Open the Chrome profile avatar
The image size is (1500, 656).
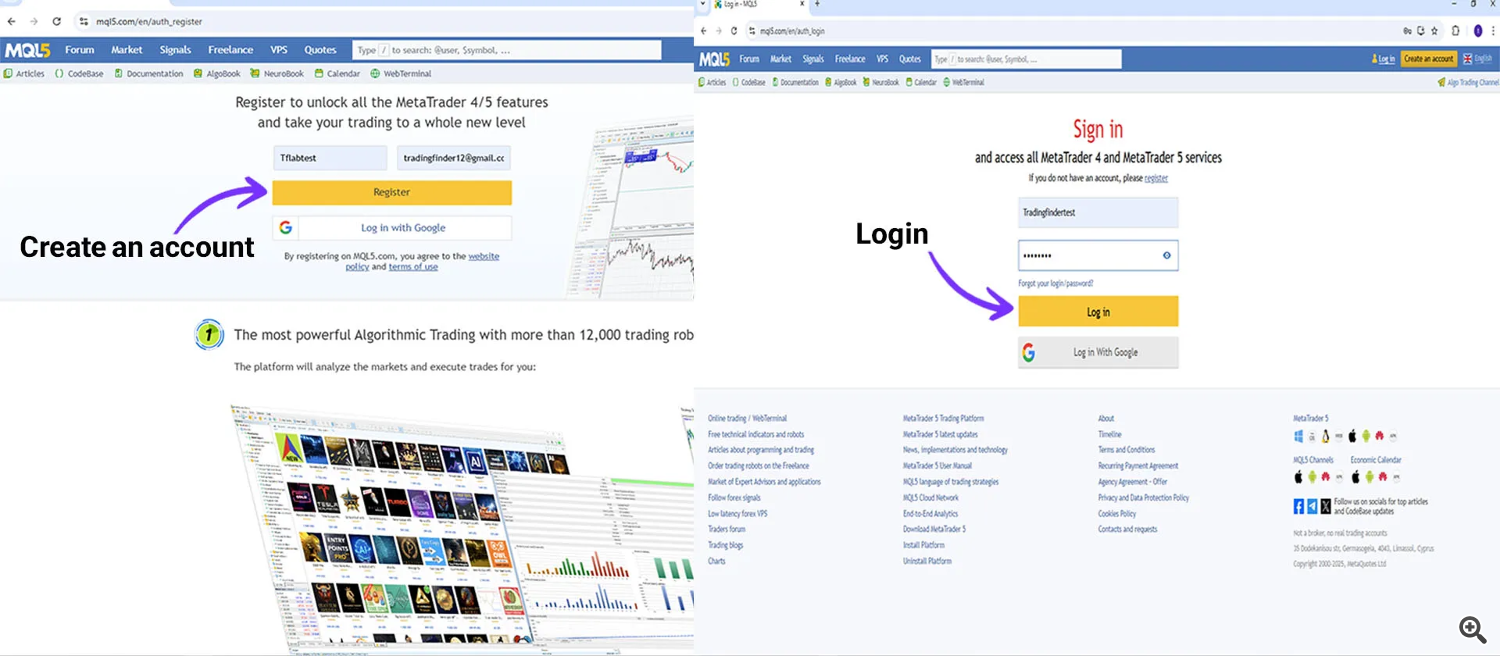click(1478, 31)
